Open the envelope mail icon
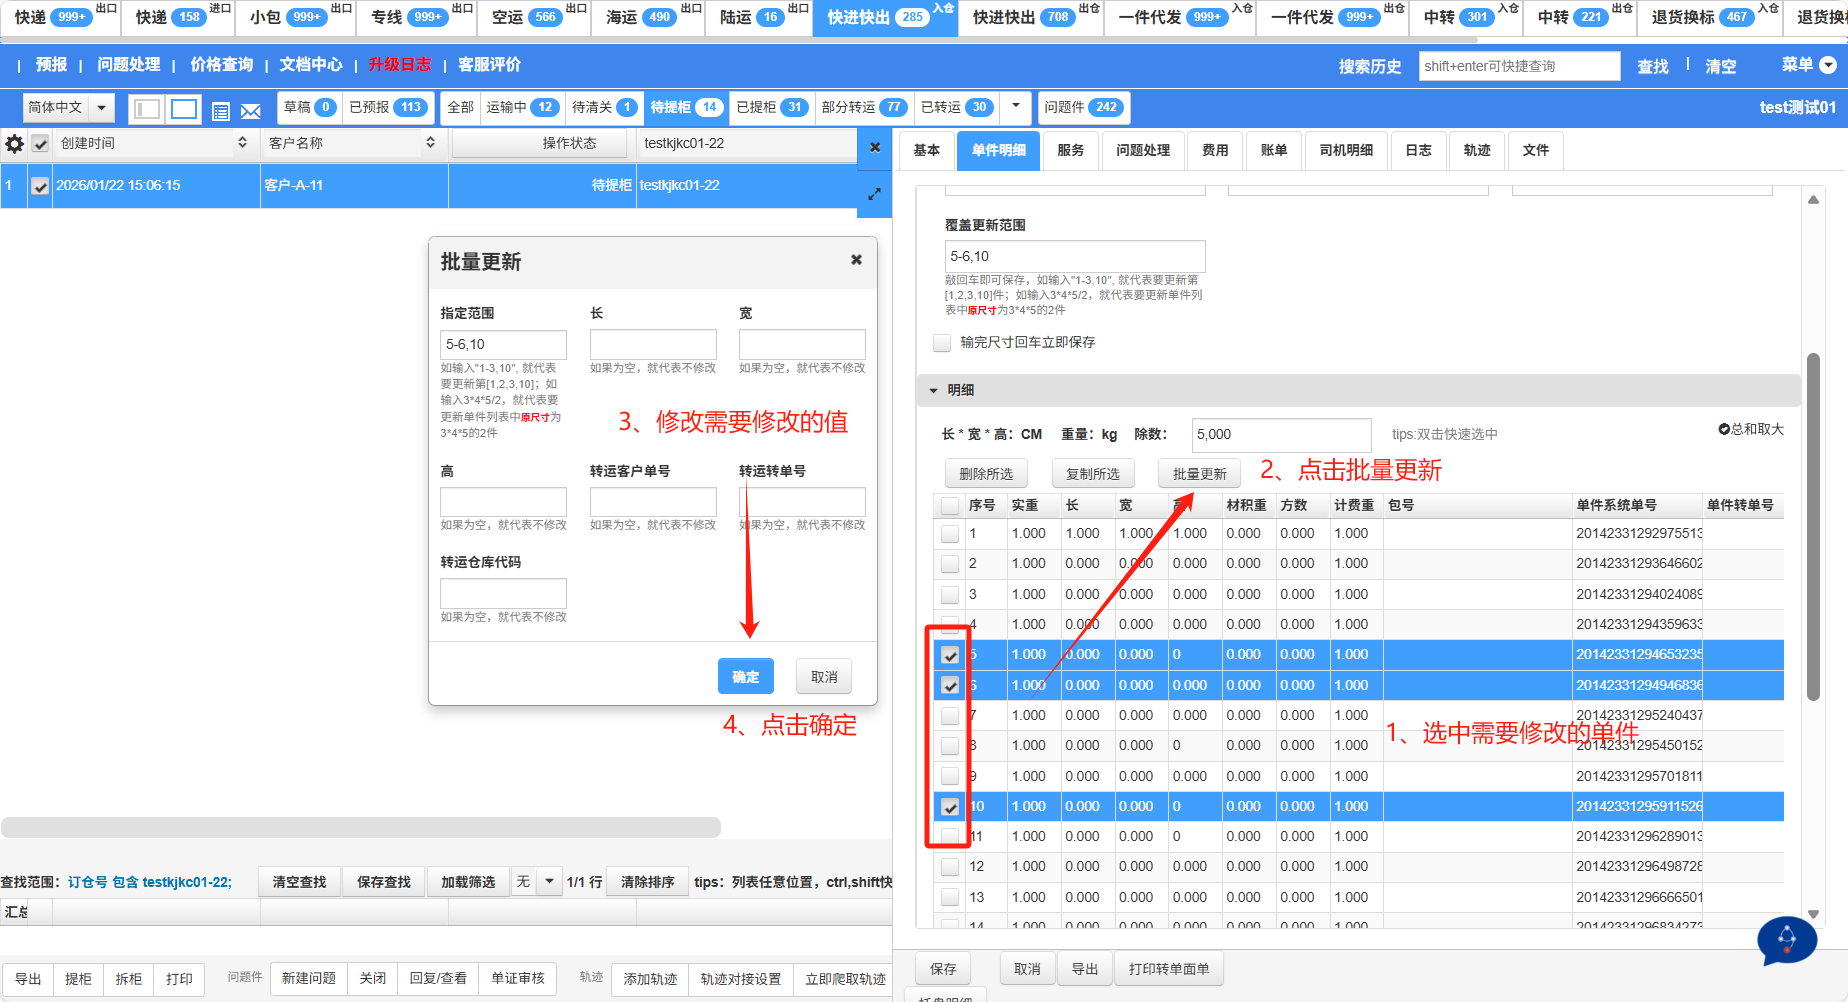The image size is (1848, 1002). [251, 111]
